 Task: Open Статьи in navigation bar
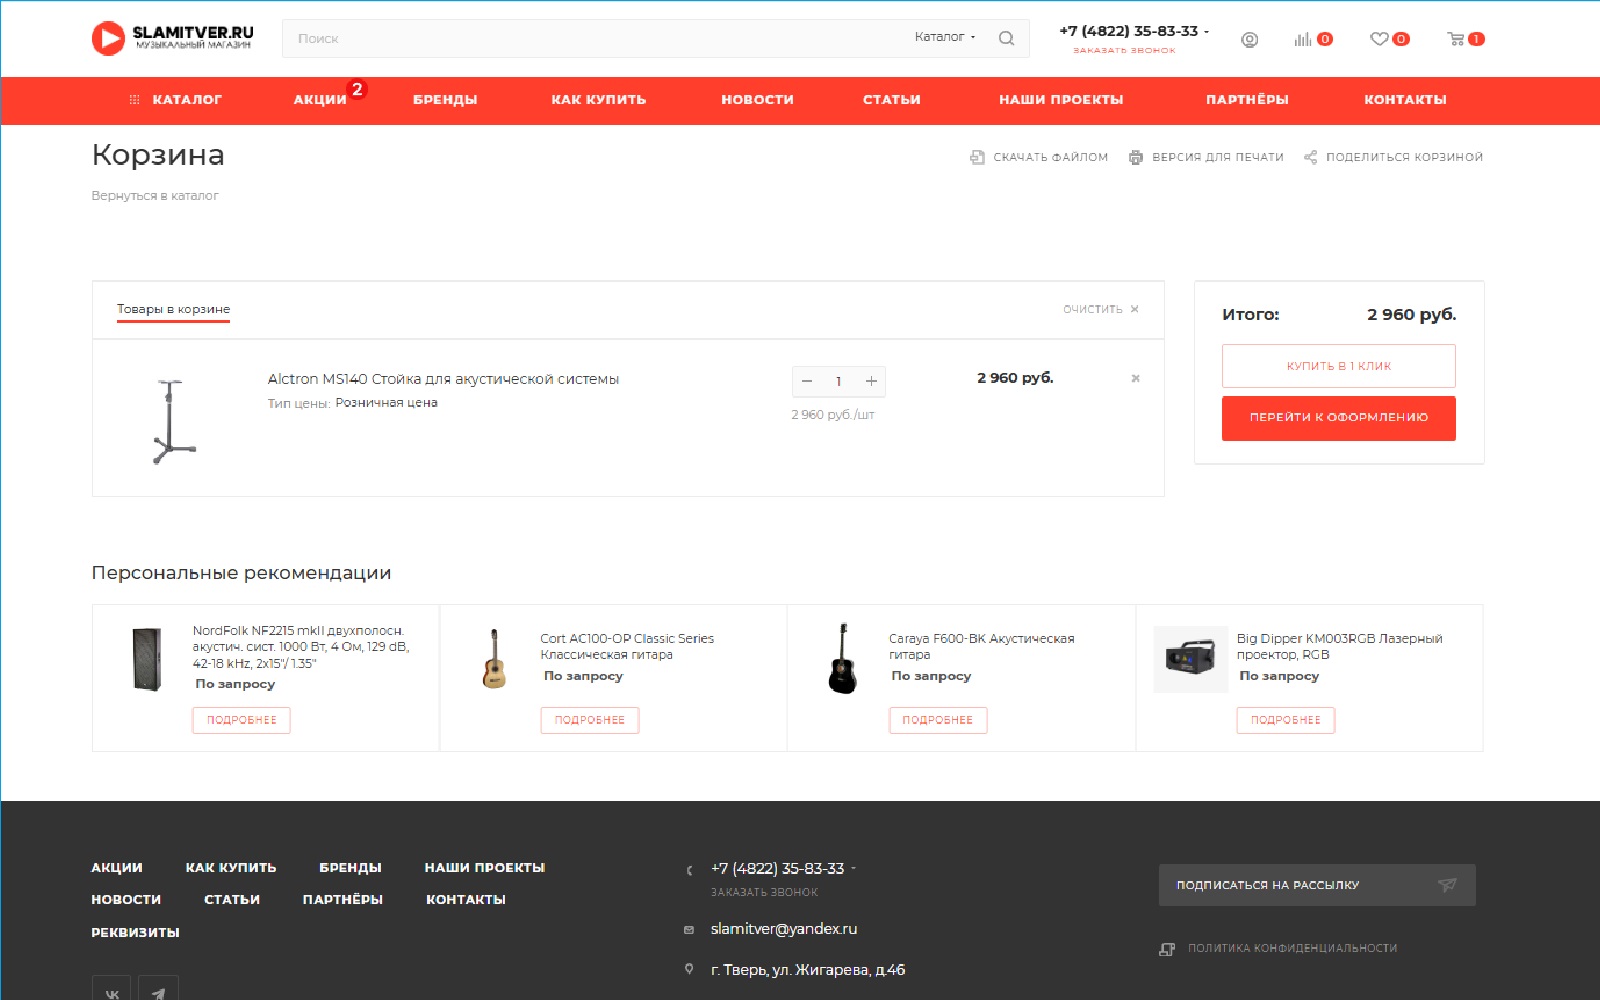pyautogui.click(x=892, y=100)
